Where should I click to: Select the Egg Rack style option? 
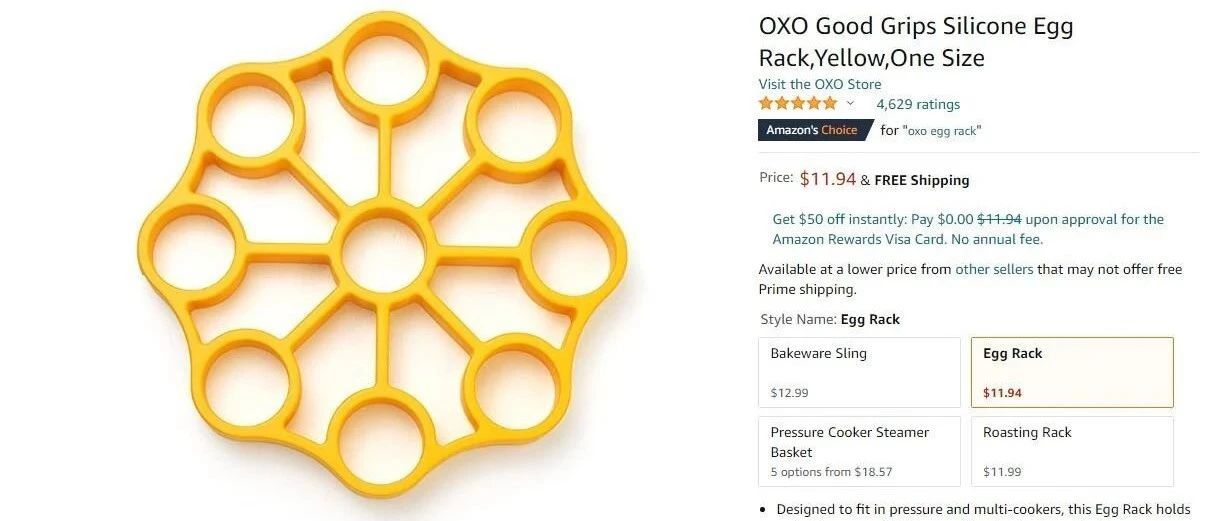pyautogui.click(x=1071, y=372)
